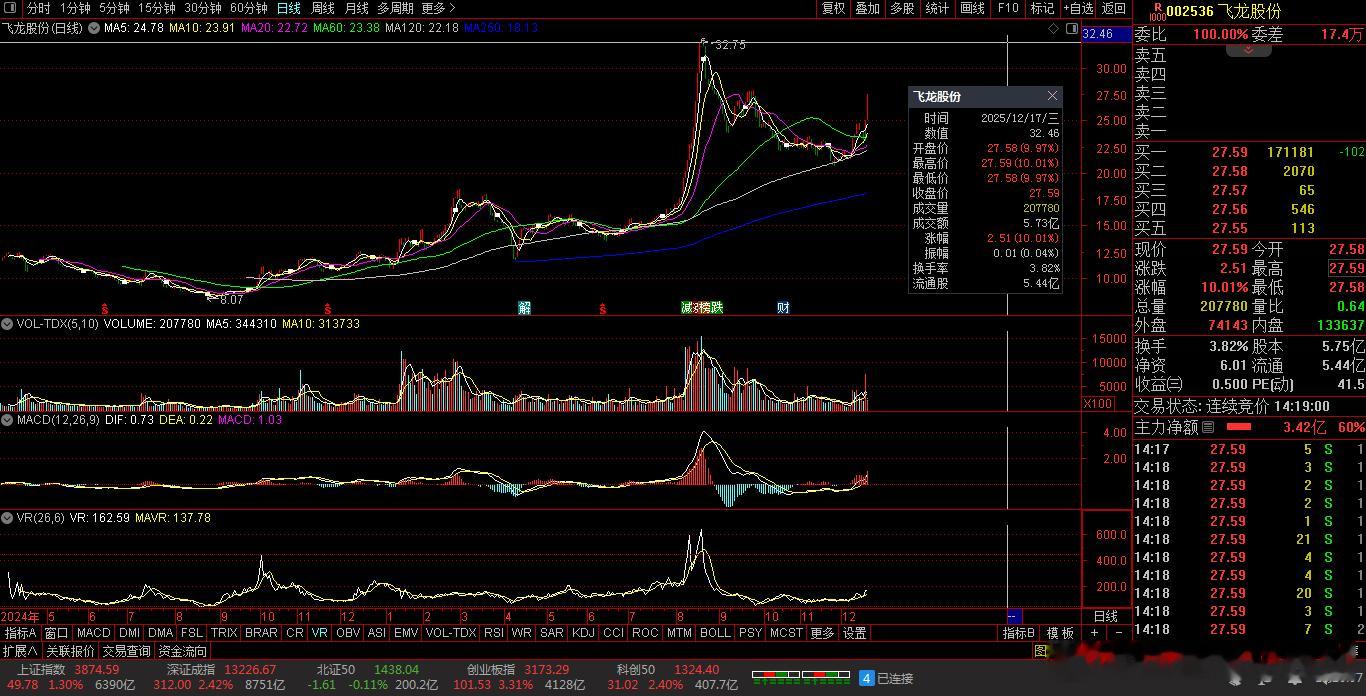Screen dimensions: 1366x696
Task: Collapse the 扩展∧ panel
Action: point(20,651)
